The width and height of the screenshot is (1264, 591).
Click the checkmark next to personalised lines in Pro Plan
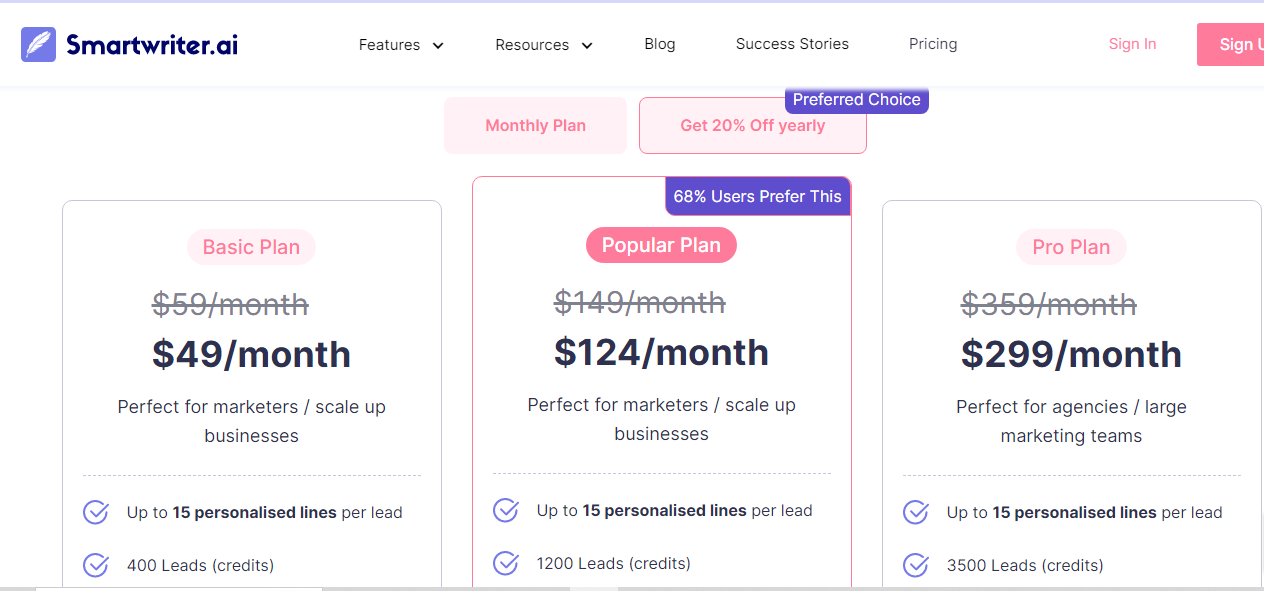(x=915, y=512)
